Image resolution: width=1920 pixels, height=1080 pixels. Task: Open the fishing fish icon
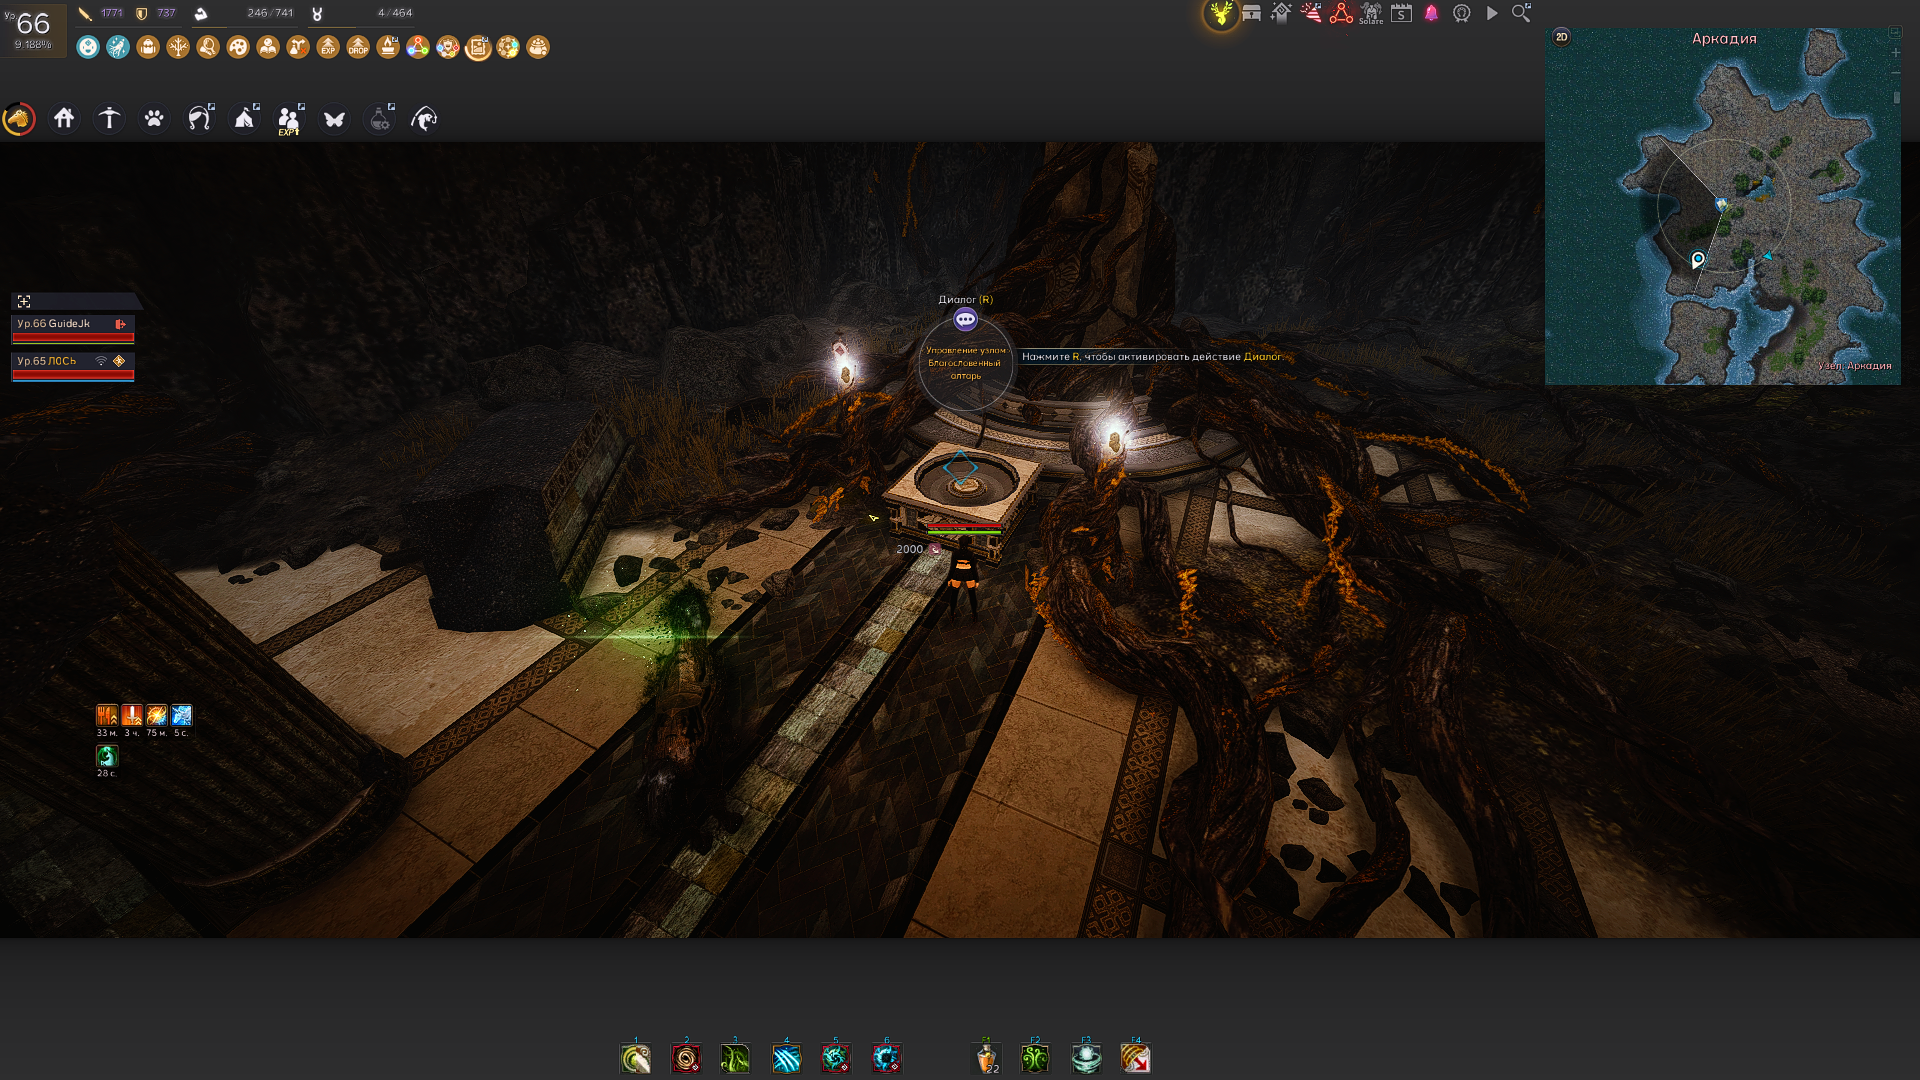[424, 119]
